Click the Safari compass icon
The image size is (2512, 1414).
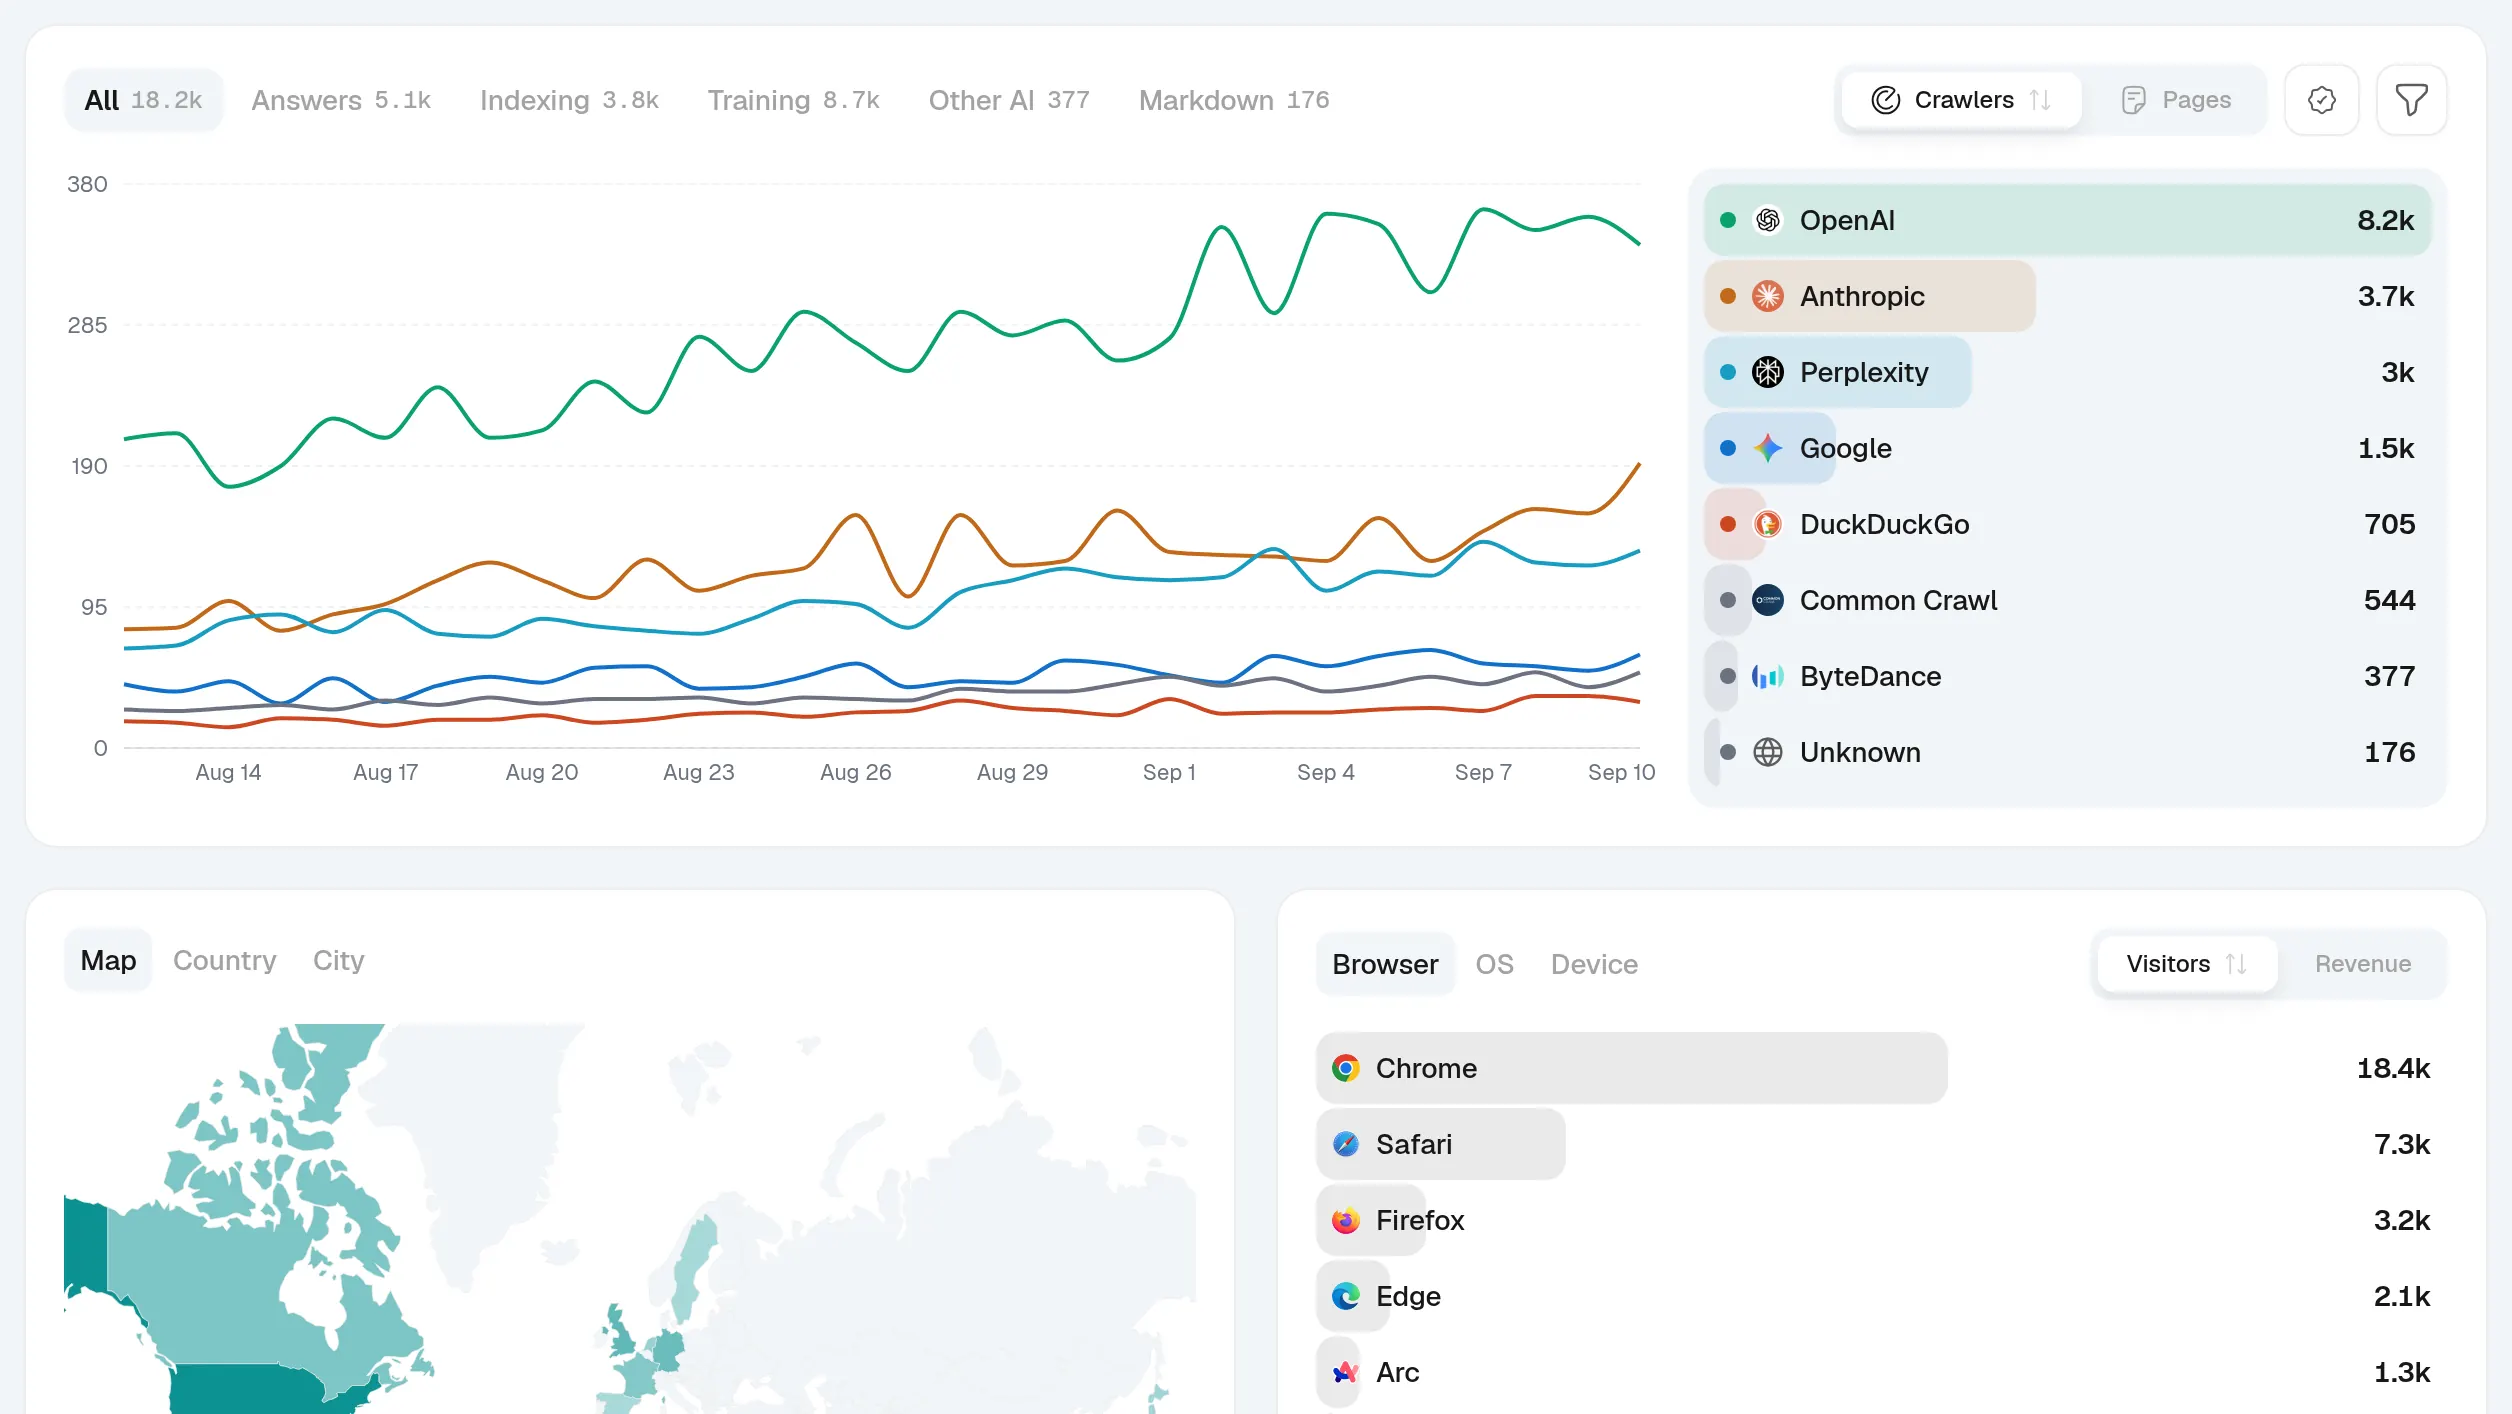[x=1345, y=1144]
